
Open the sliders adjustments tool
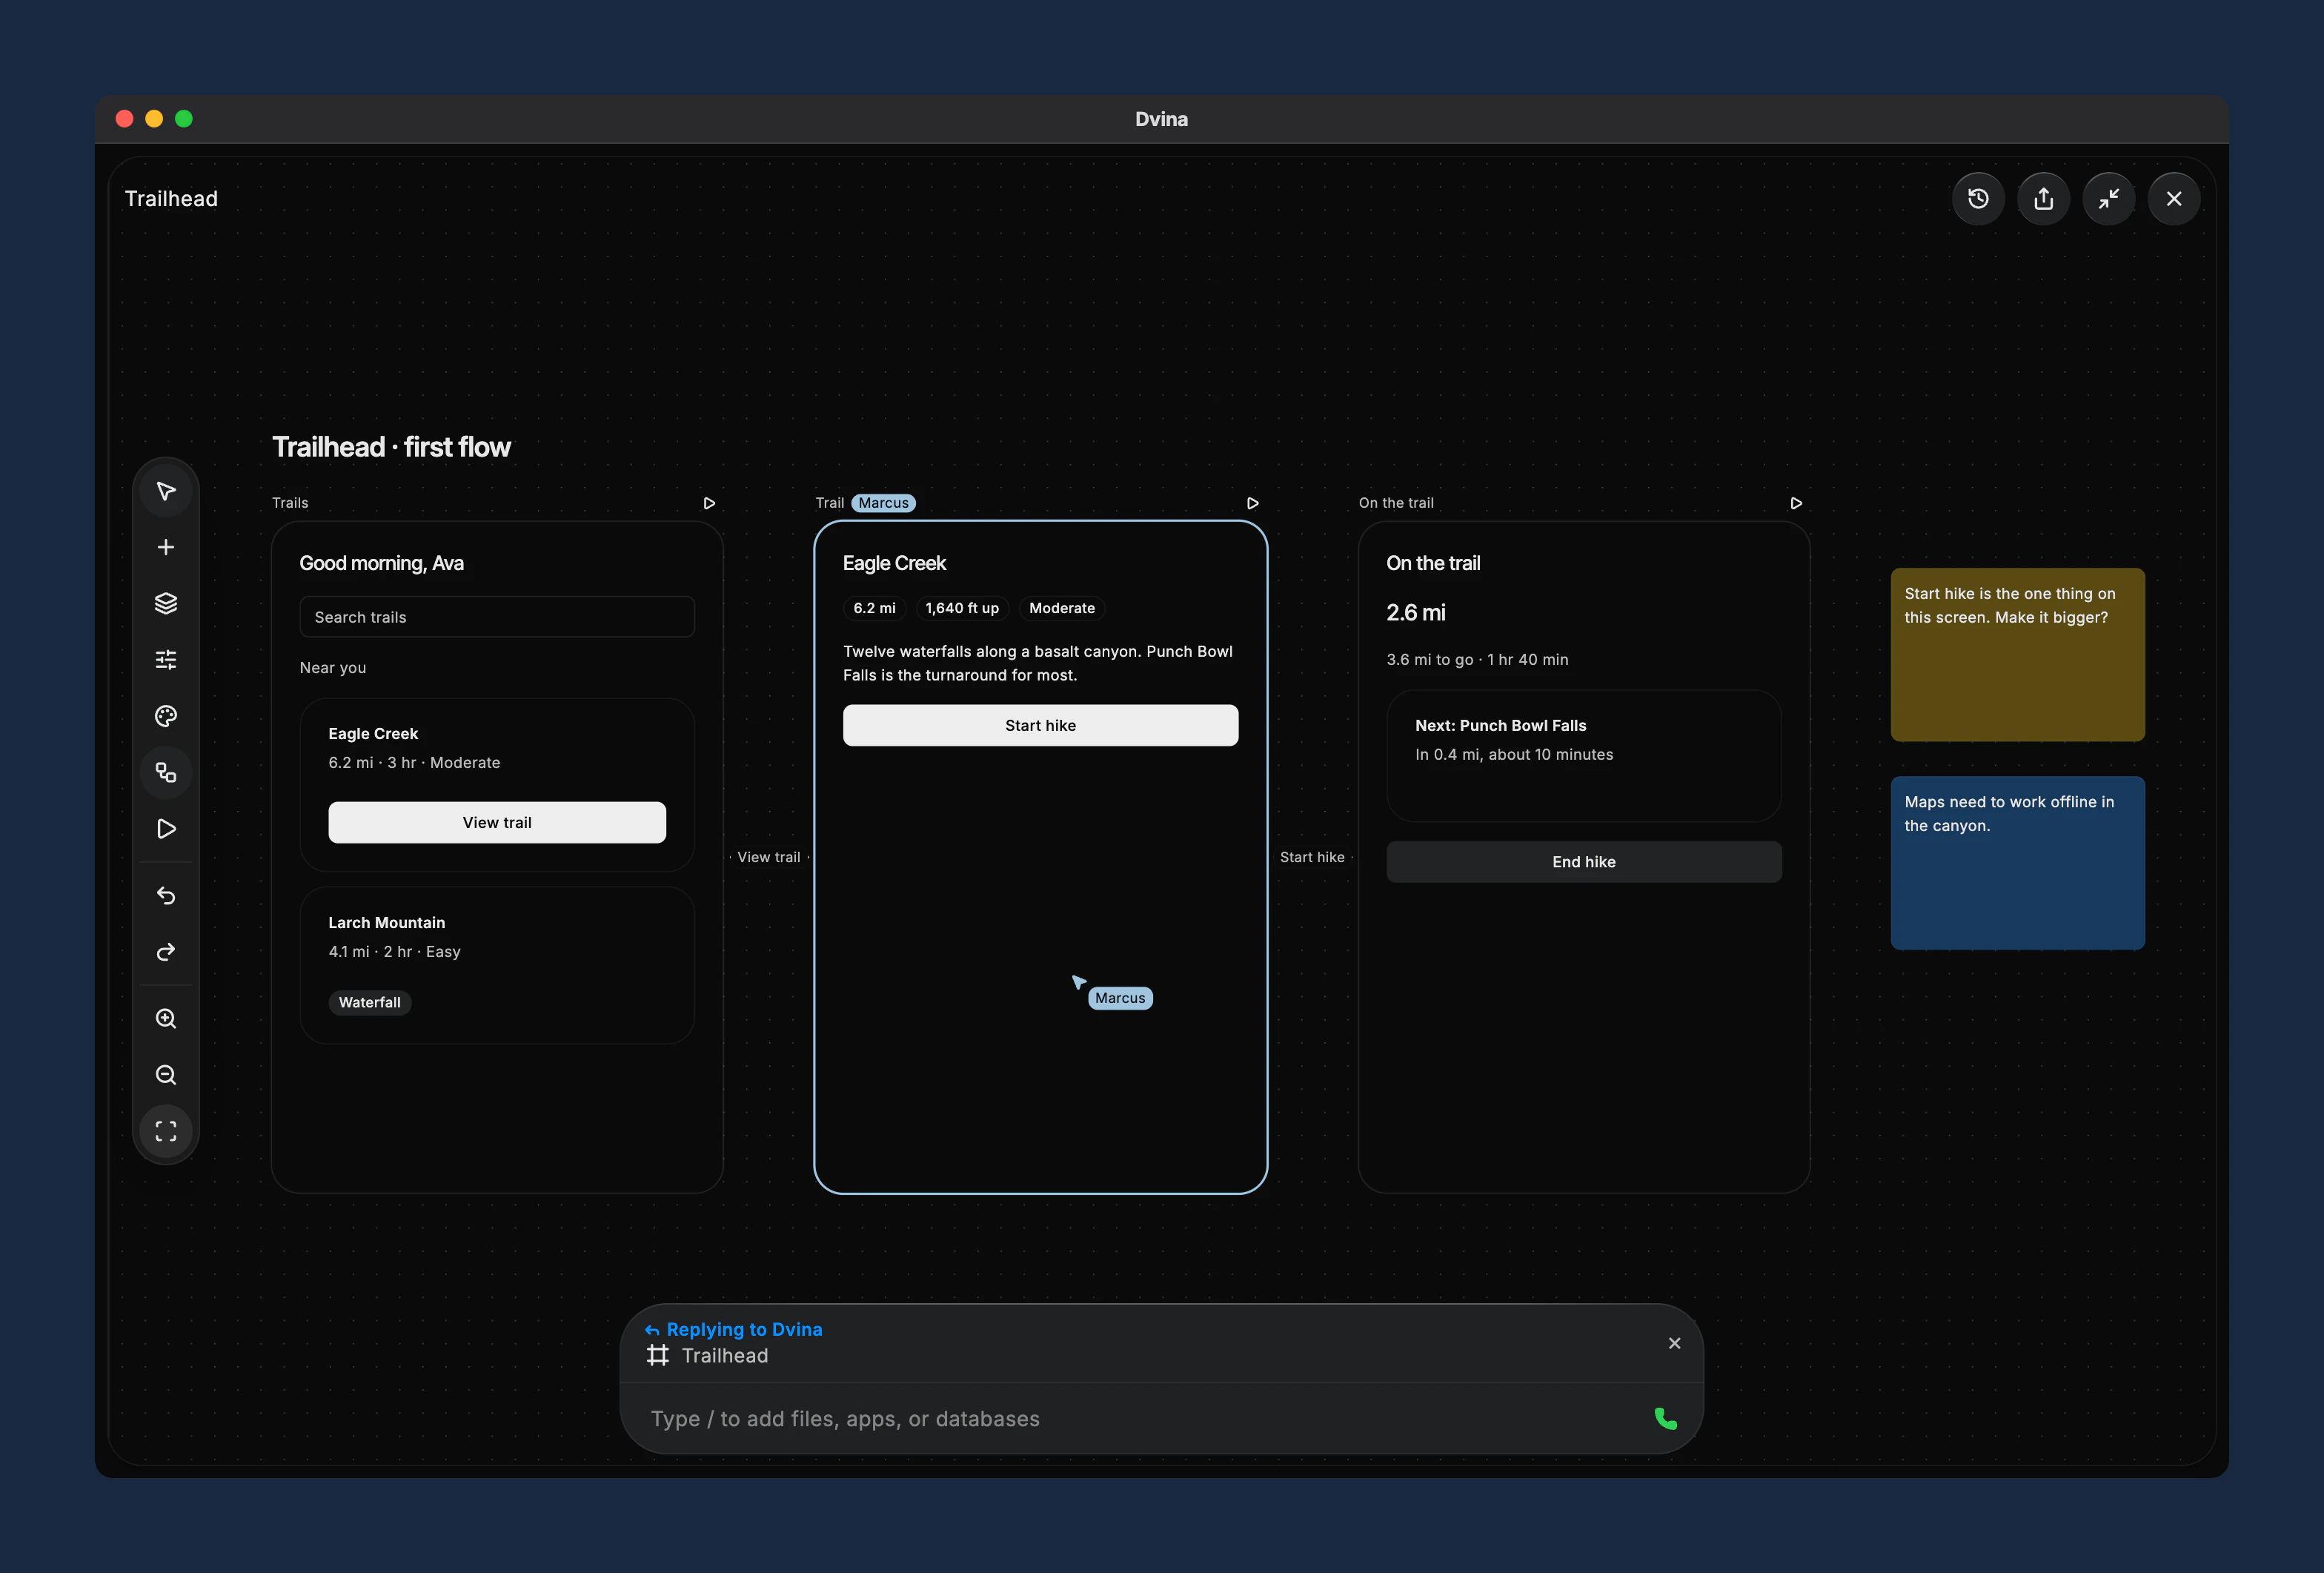166,660
